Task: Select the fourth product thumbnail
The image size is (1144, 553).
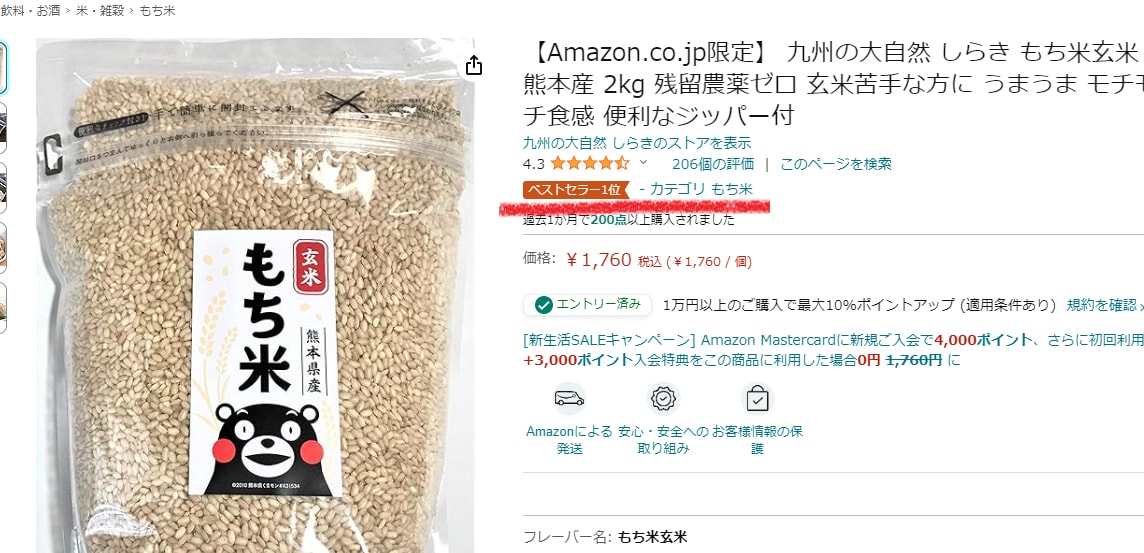Action: 3,247
